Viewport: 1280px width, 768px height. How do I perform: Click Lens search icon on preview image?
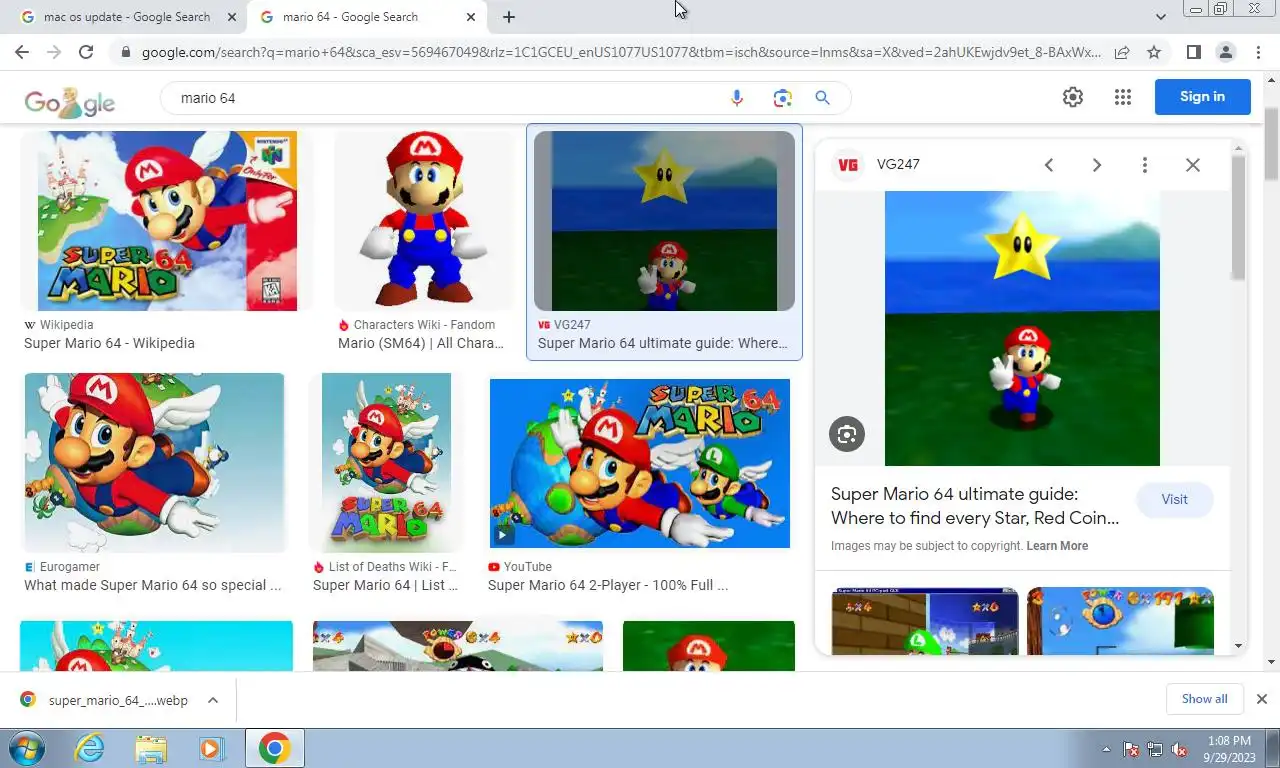pyautogui.click(x=847, y=434)
